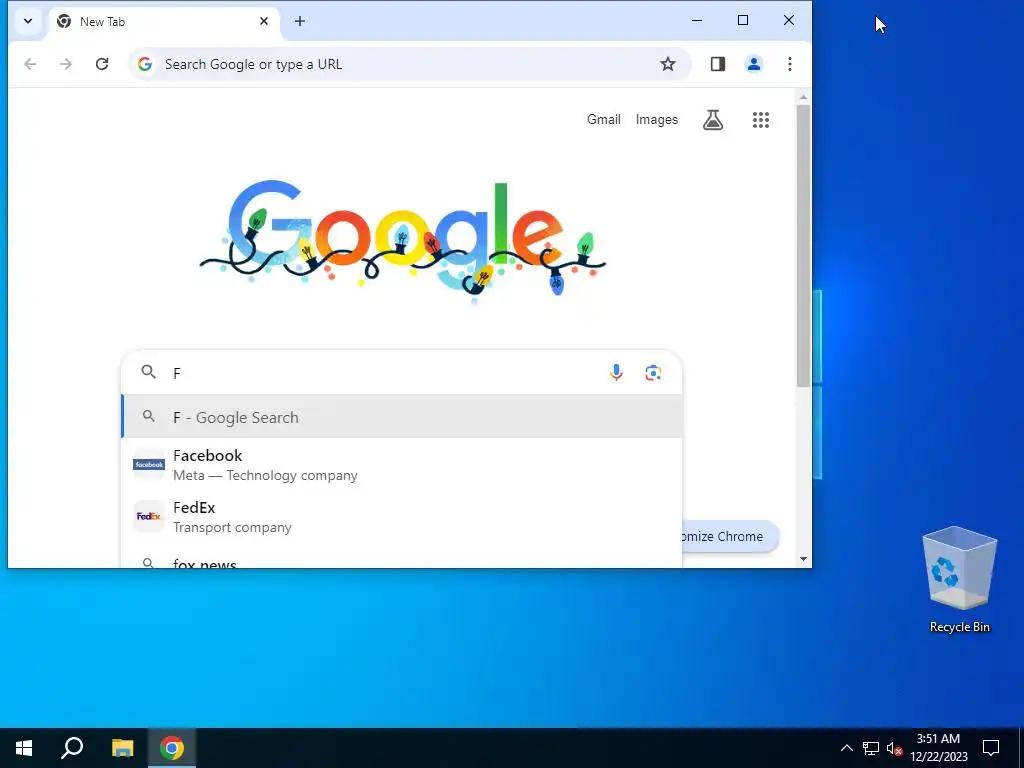Viewport: 1024px width, 768px height.
Task: Select the New Tab tab
Action: click(x=163, y=22)
